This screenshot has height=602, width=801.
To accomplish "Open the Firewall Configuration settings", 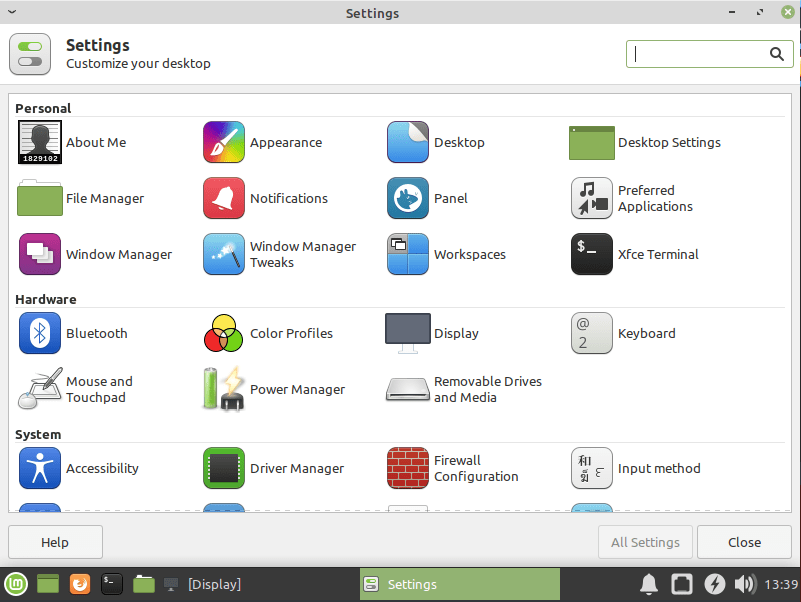I will point(407,468).
